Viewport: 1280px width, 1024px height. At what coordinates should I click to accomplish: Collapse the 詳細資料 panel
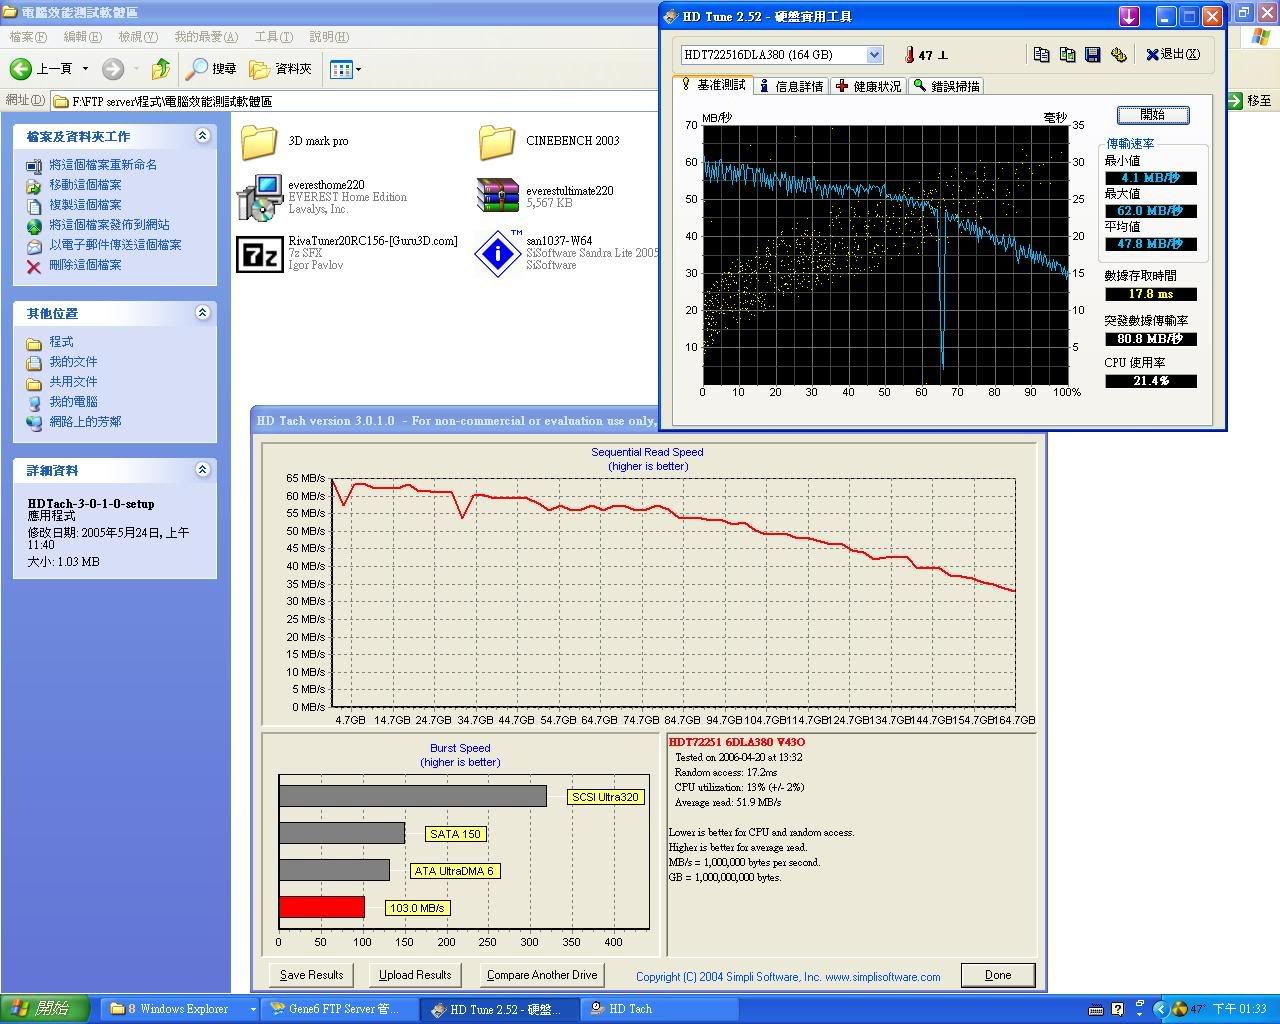pyautogui.click(x=202, y=469)
